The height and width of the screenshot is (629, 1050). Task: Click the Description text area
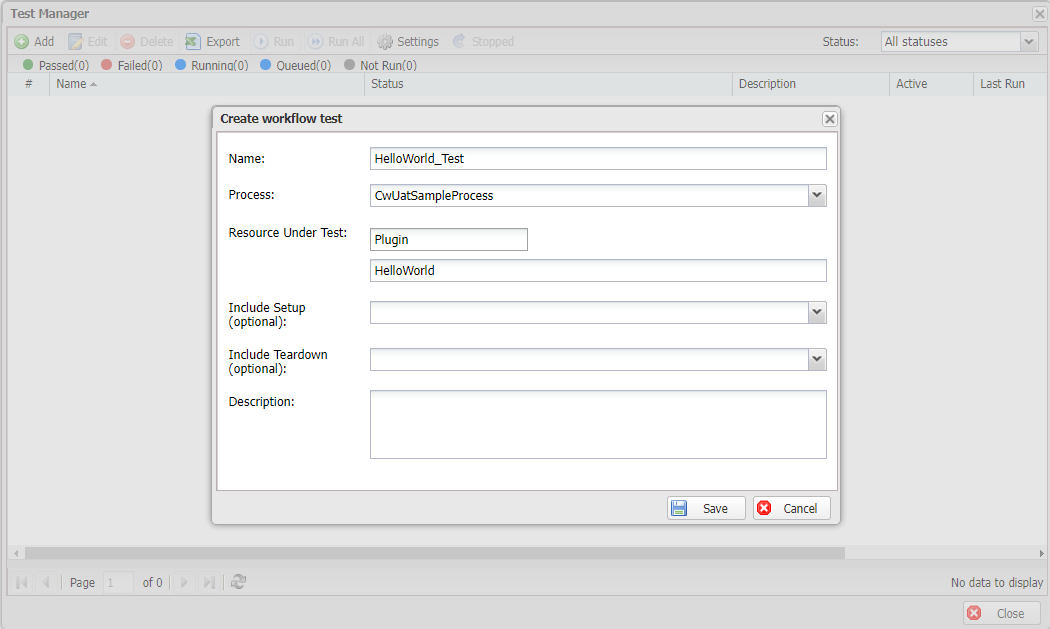597,424
